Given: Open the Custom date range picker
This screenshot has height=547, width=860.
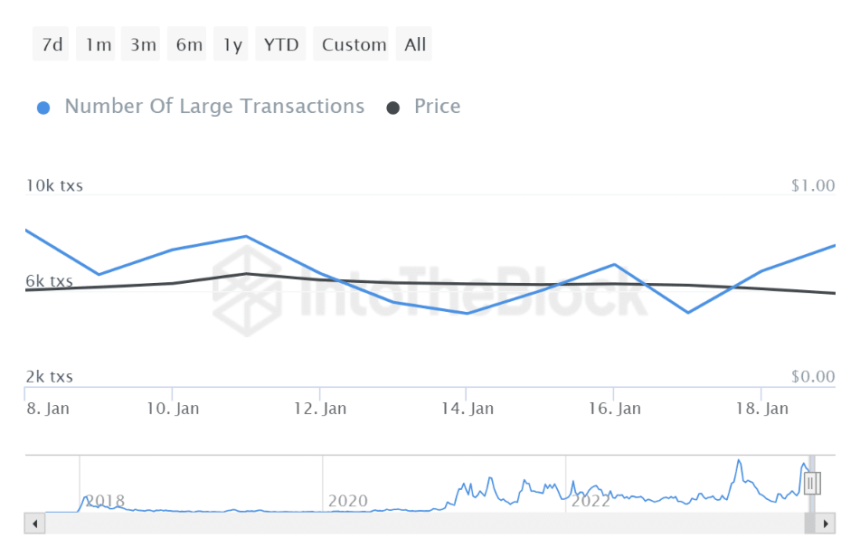Looking at the screenshot, I should [x=354, y=44].
